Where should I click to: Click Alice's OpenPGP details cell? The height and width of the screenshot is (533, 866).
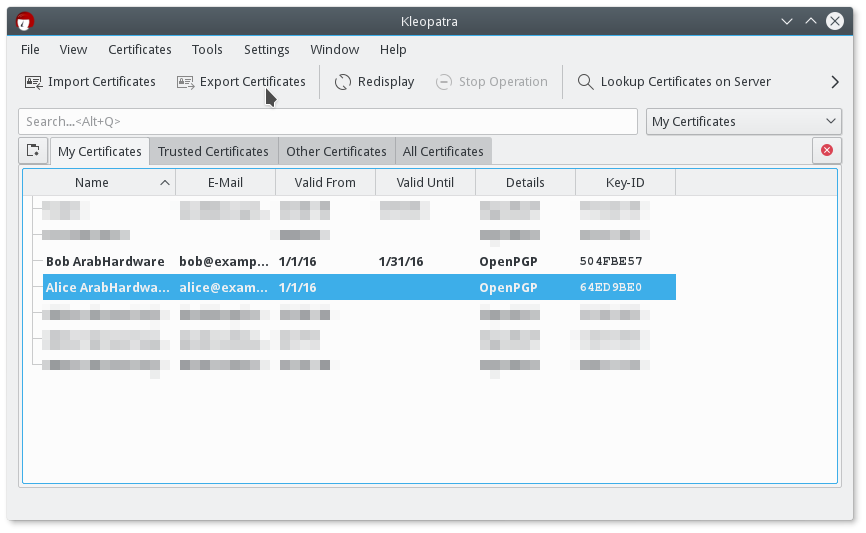[508, 288]
